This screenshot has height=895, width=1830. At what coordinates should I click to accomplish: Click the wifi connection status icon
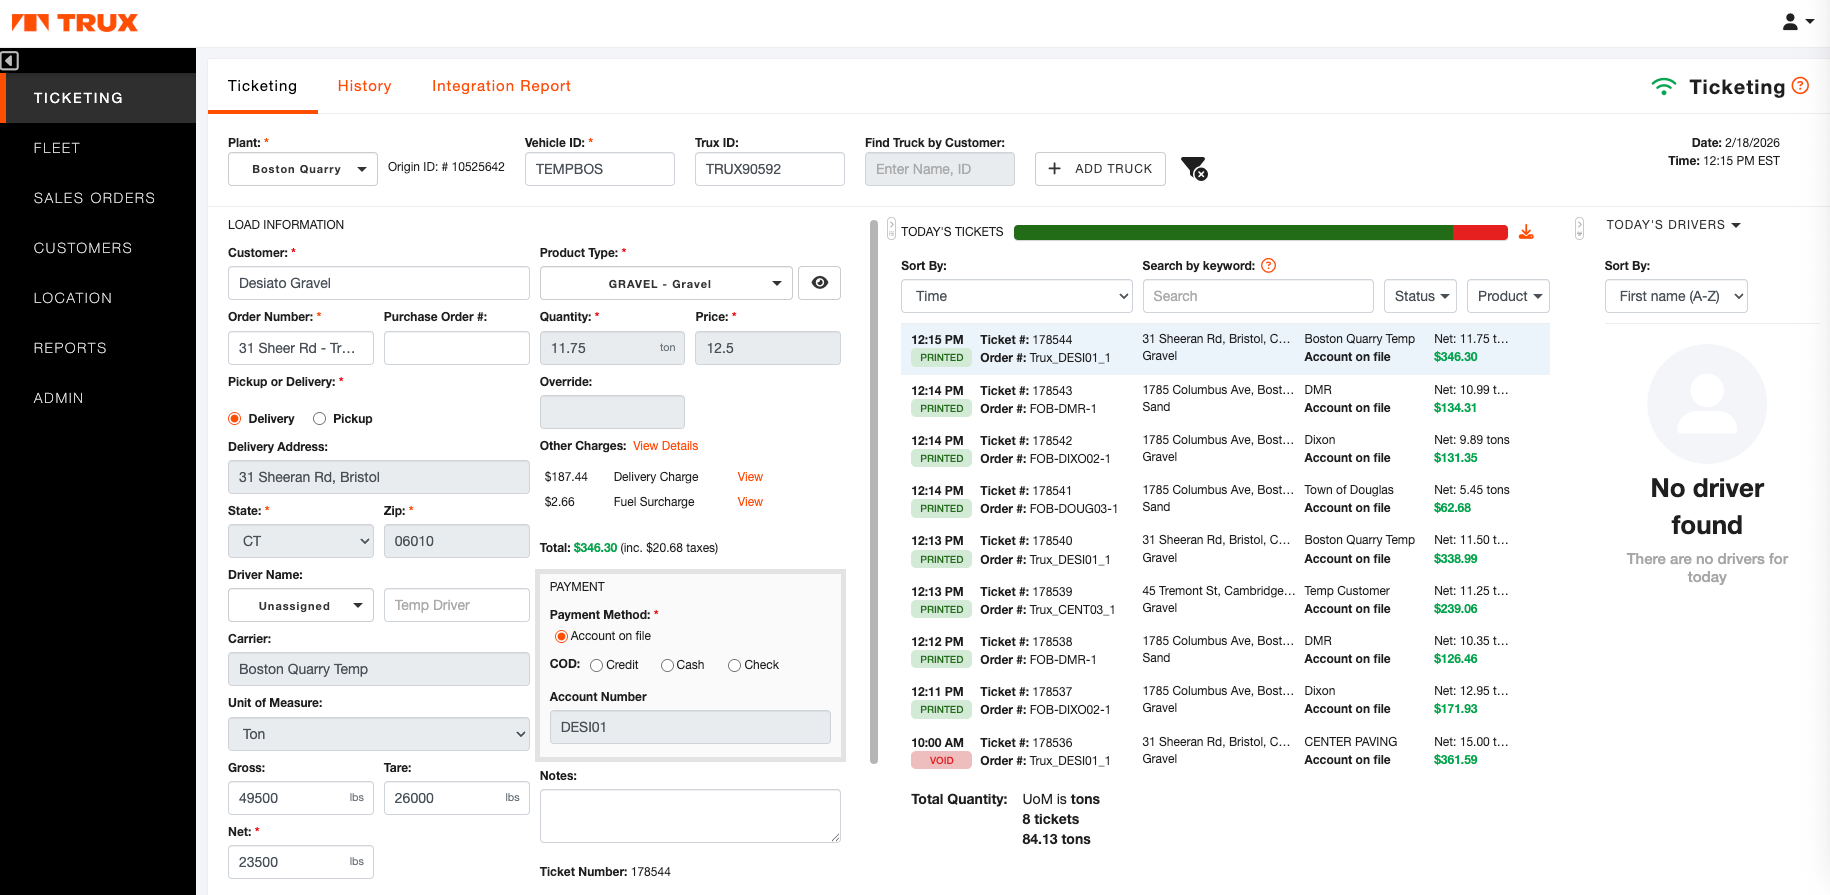pyautogui.click(x=1664, y=87)
